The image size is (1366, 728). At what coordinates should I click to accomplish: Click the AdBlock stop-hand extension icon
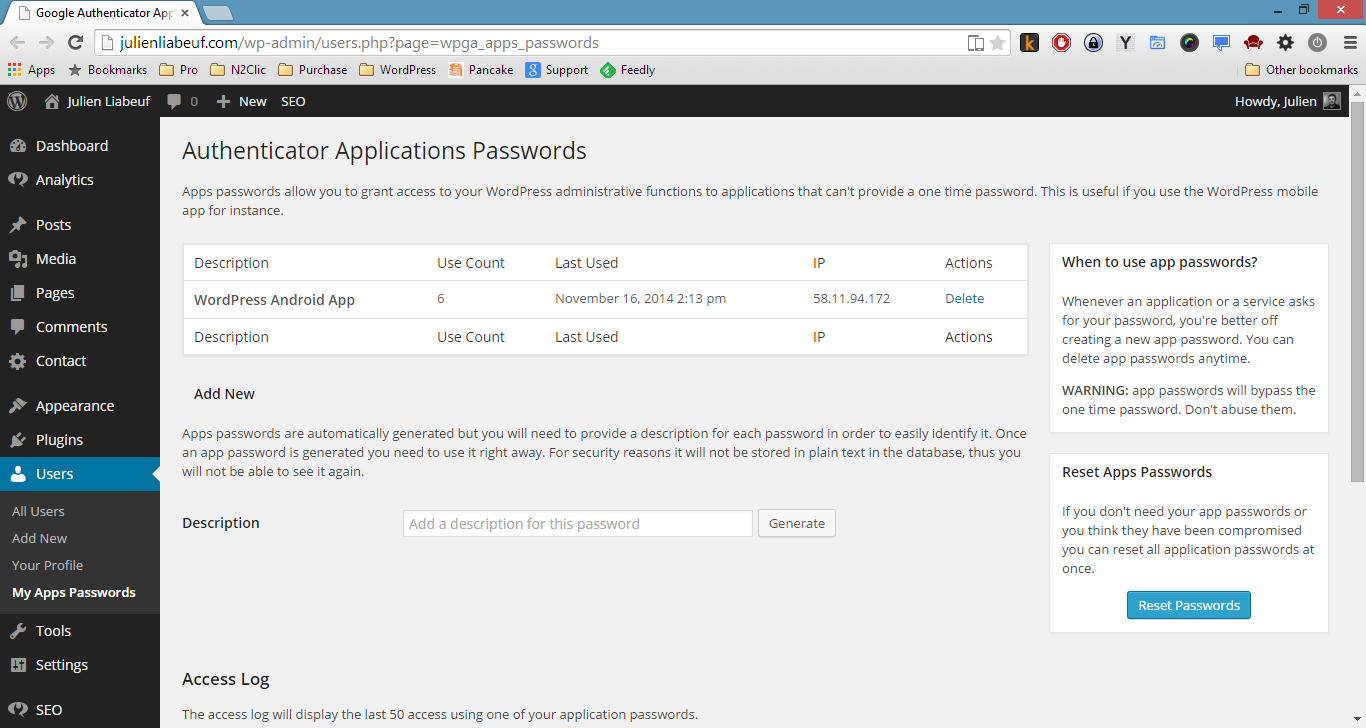click(x=1061, y=43)
